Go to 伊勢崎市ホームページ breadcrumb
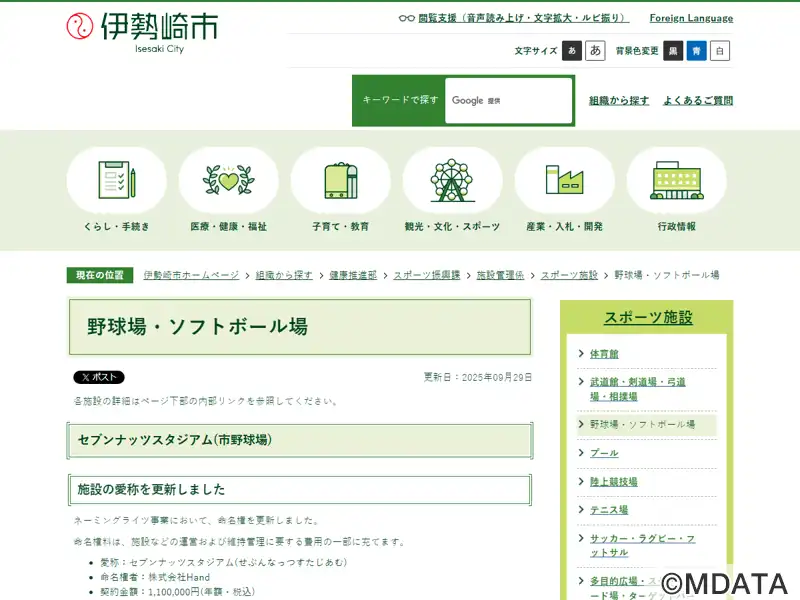The width and height of the screenshot is (800, 600). point(191,275)
